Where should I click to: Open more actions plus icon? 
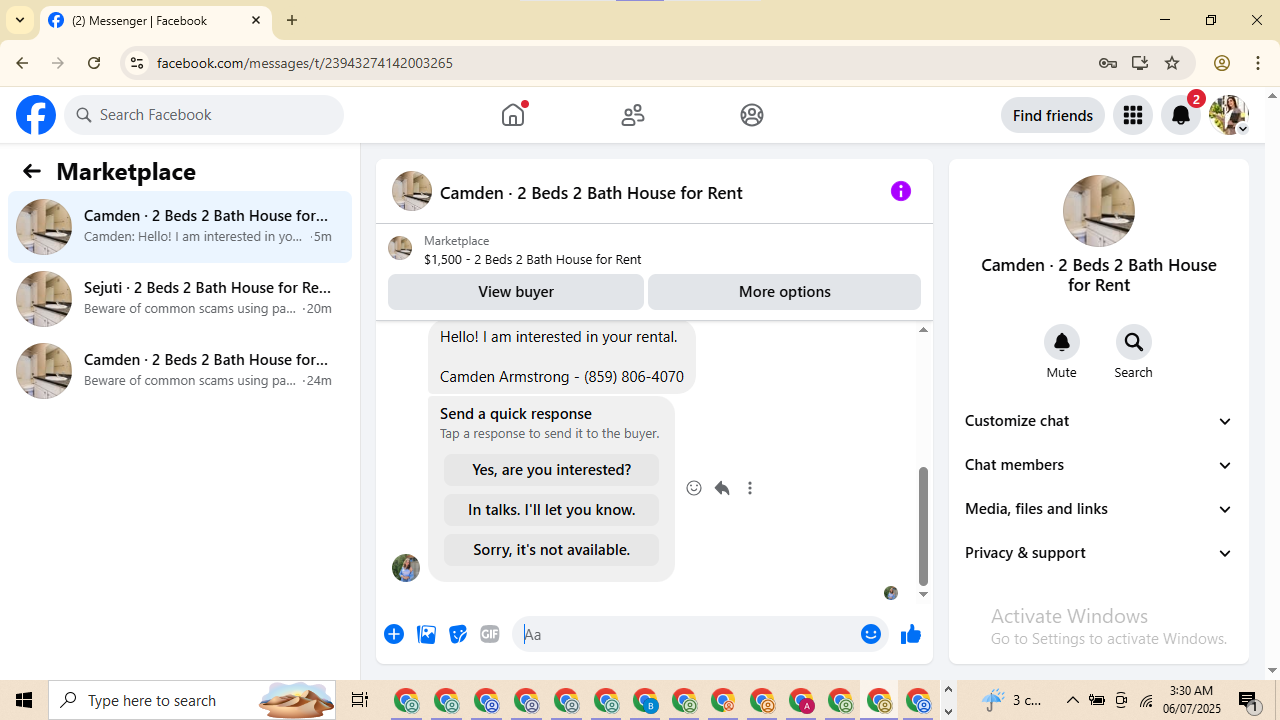(x=394, y=634)
